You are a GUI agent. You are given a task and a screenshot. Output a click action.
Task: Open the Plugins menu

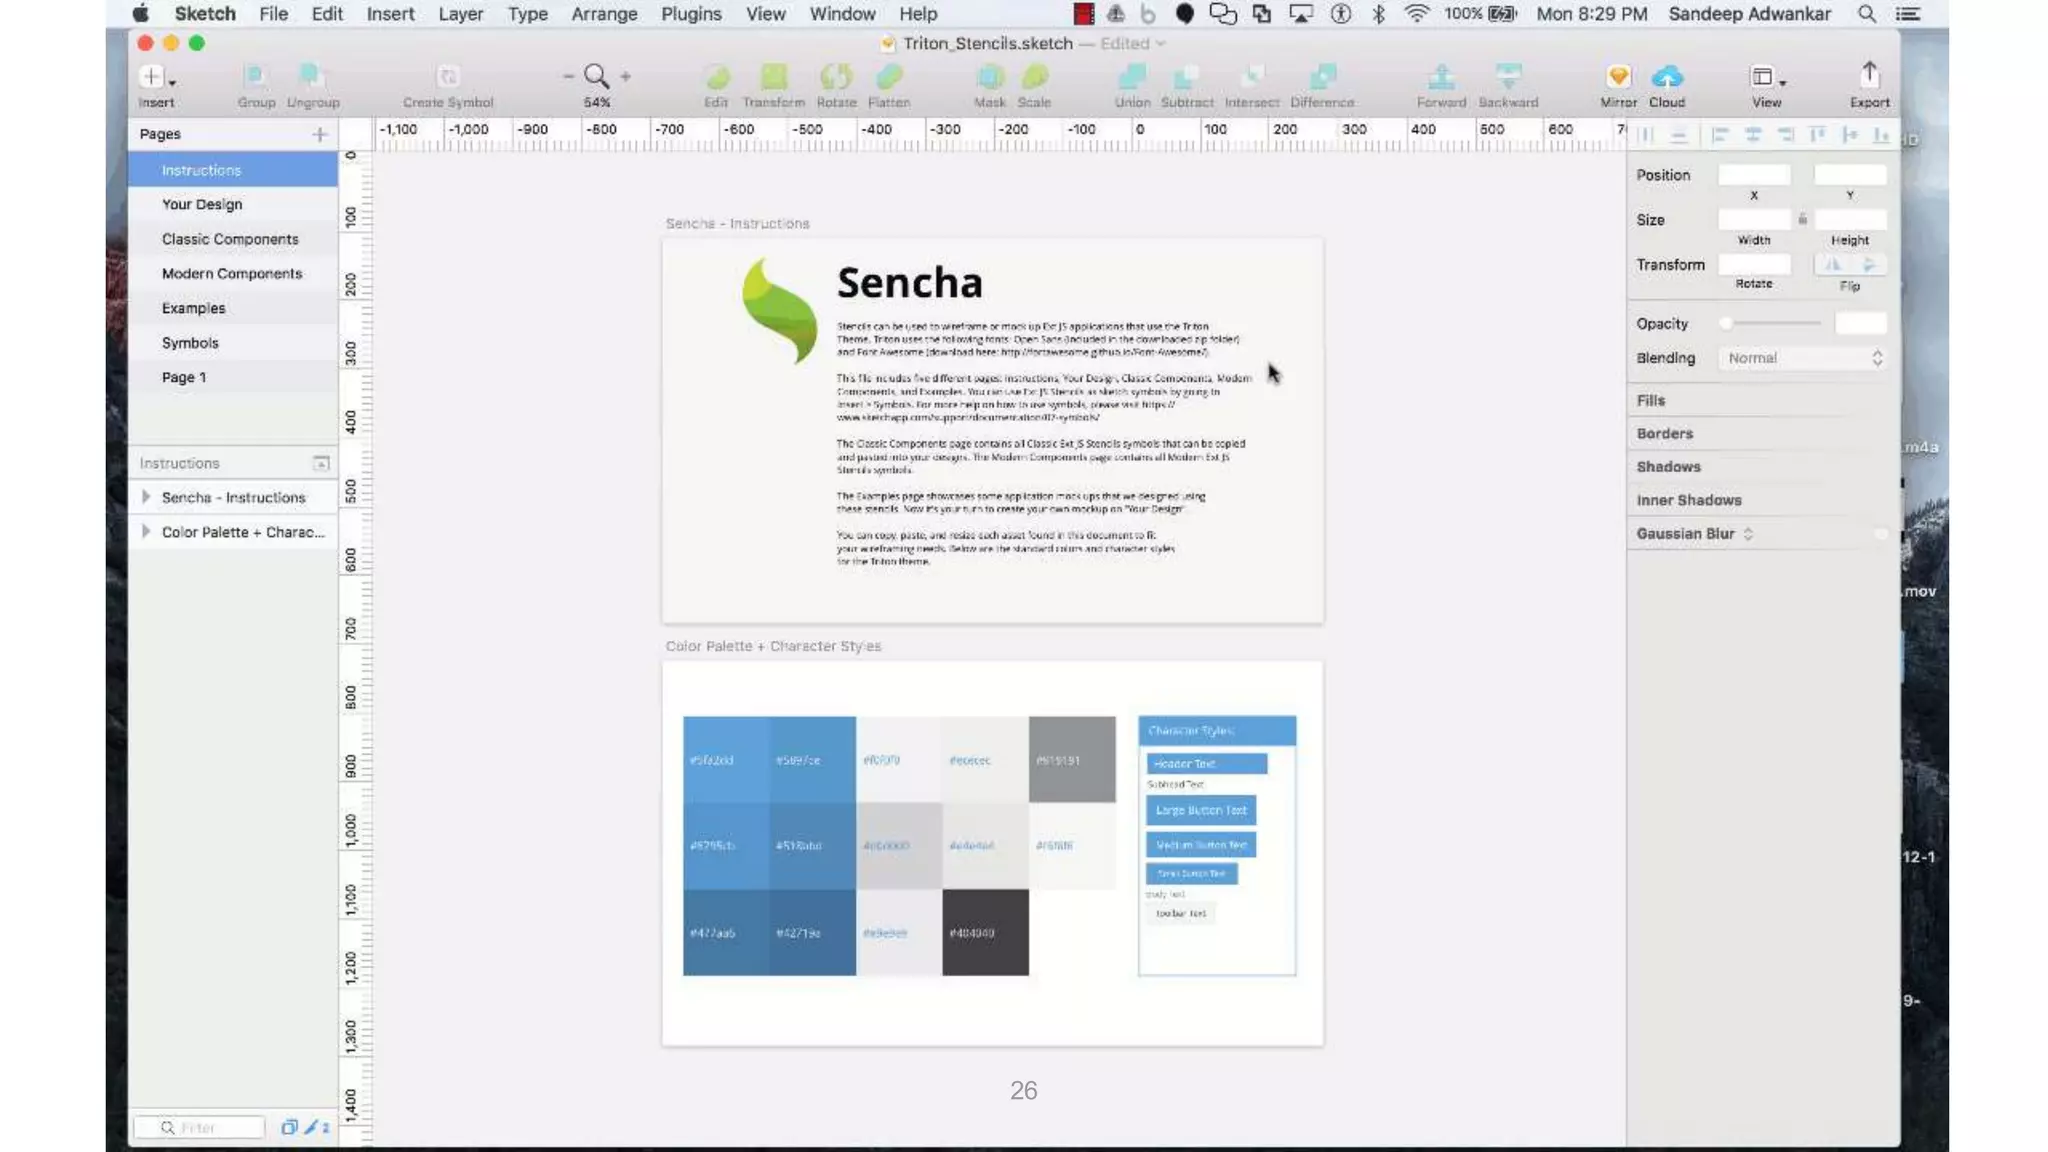click(691, 14)
